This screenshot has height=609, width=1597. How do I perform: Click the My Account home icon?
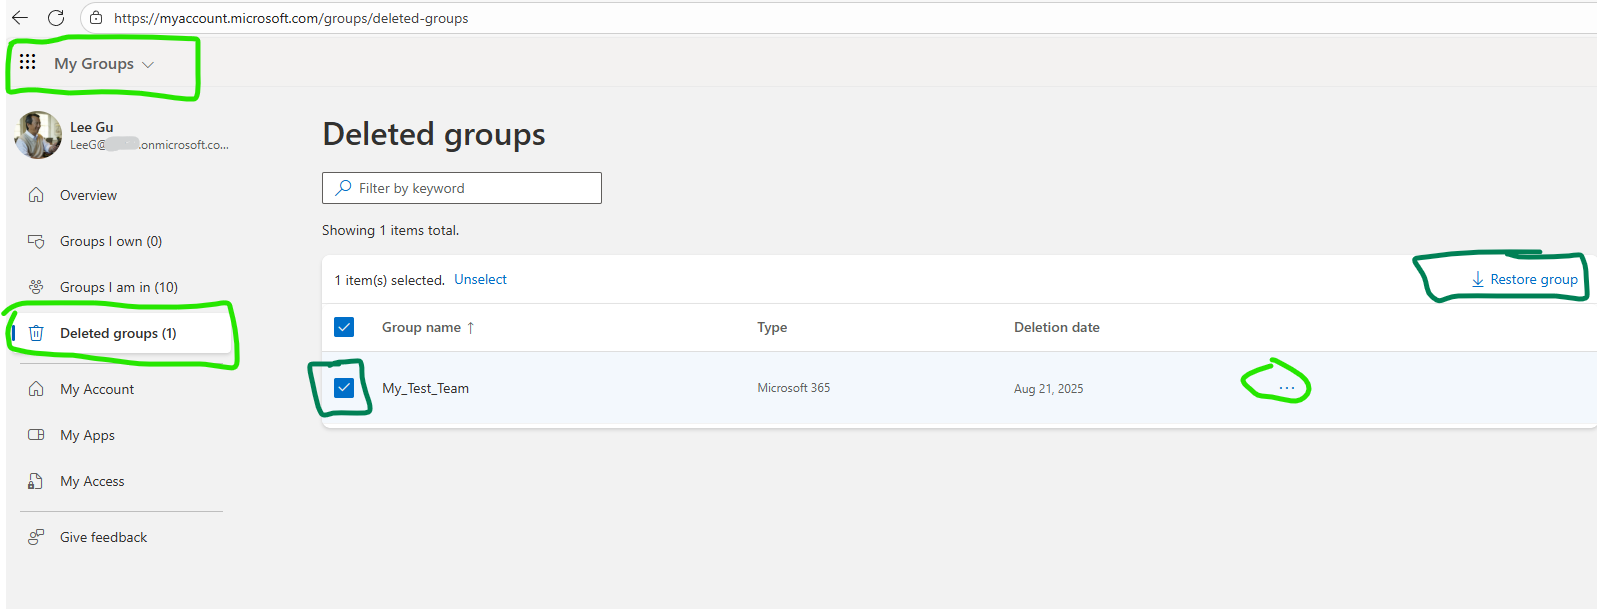[x=36, y=389]
